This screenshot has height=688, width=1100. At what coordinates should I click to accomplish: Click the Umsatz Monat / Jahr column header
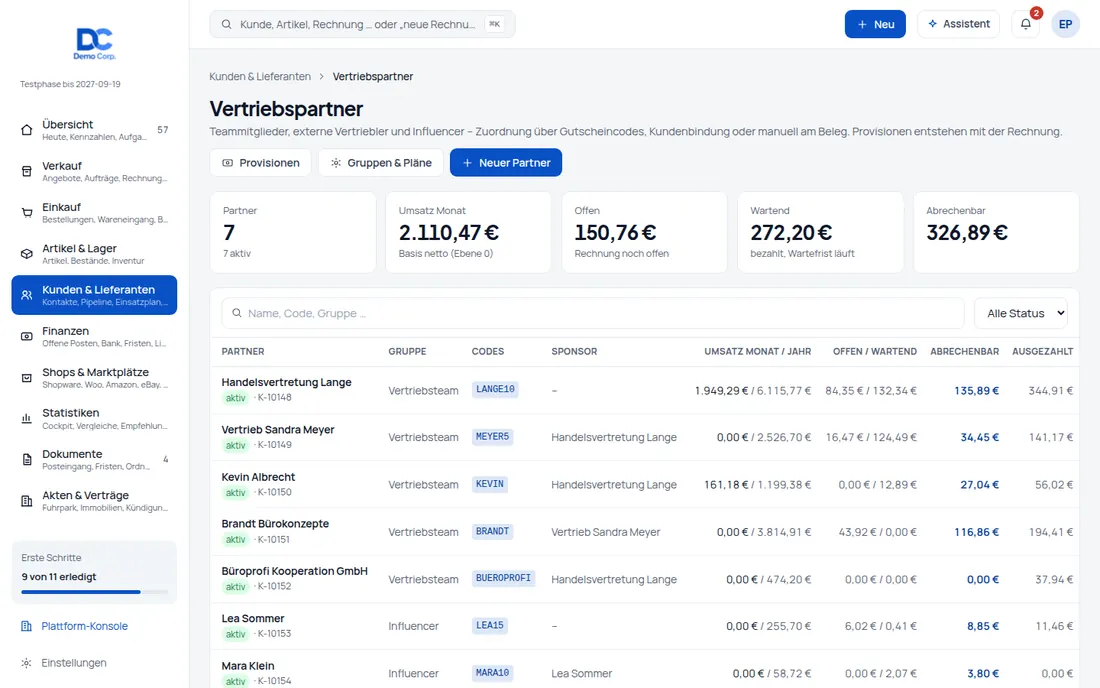758,351
